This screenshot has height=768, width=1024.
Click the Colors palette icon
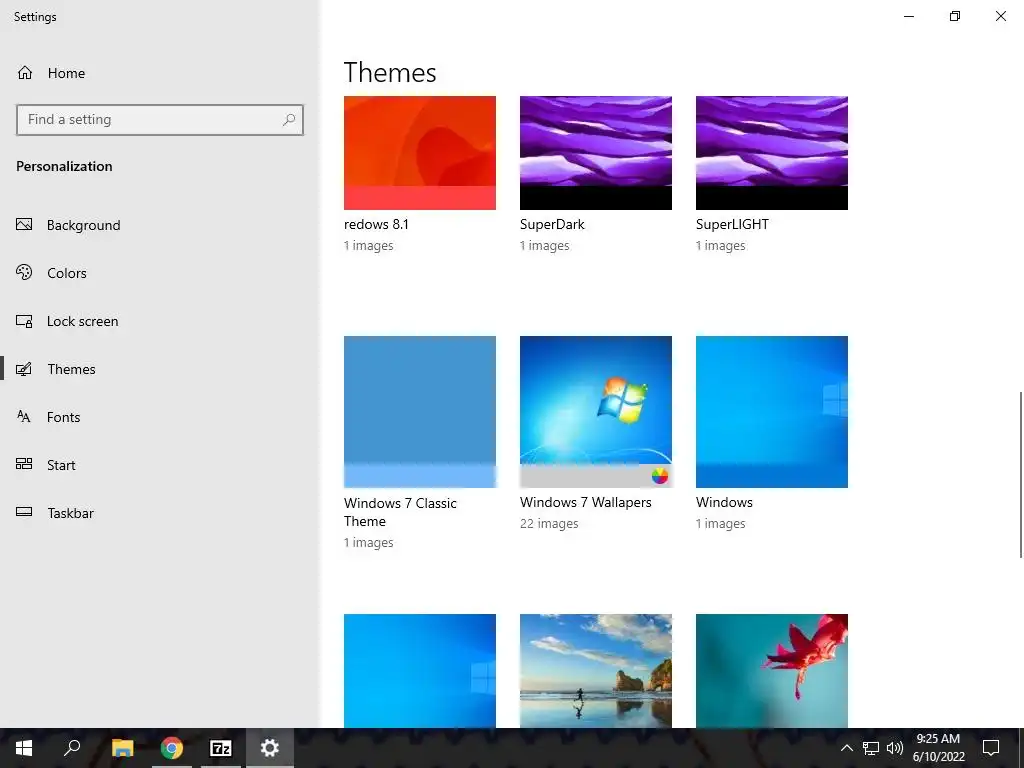click(x=24, y=272)
